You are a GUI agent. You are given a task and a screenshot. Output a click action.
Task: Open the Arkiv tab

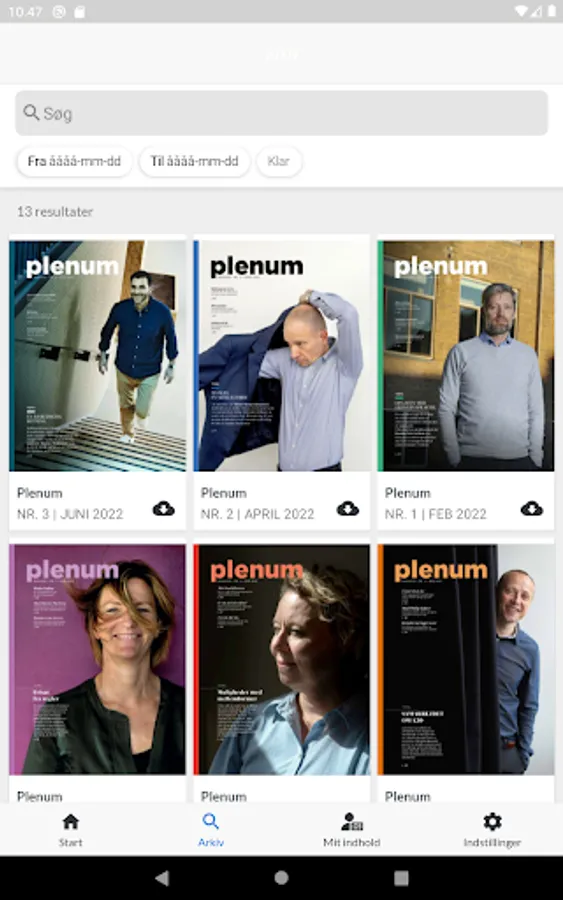tap(211, 830)
